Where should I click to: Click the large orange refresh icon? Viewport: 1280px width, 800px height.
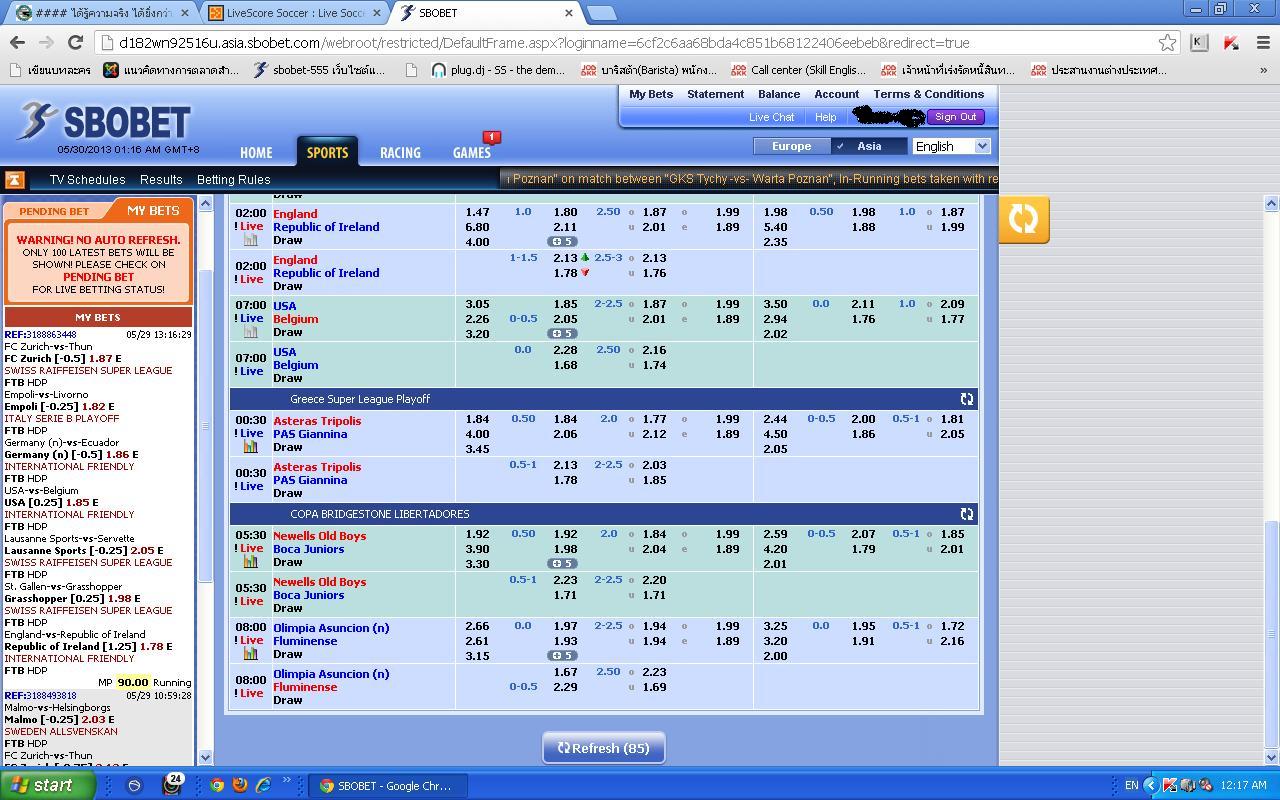pos(1023,218)
